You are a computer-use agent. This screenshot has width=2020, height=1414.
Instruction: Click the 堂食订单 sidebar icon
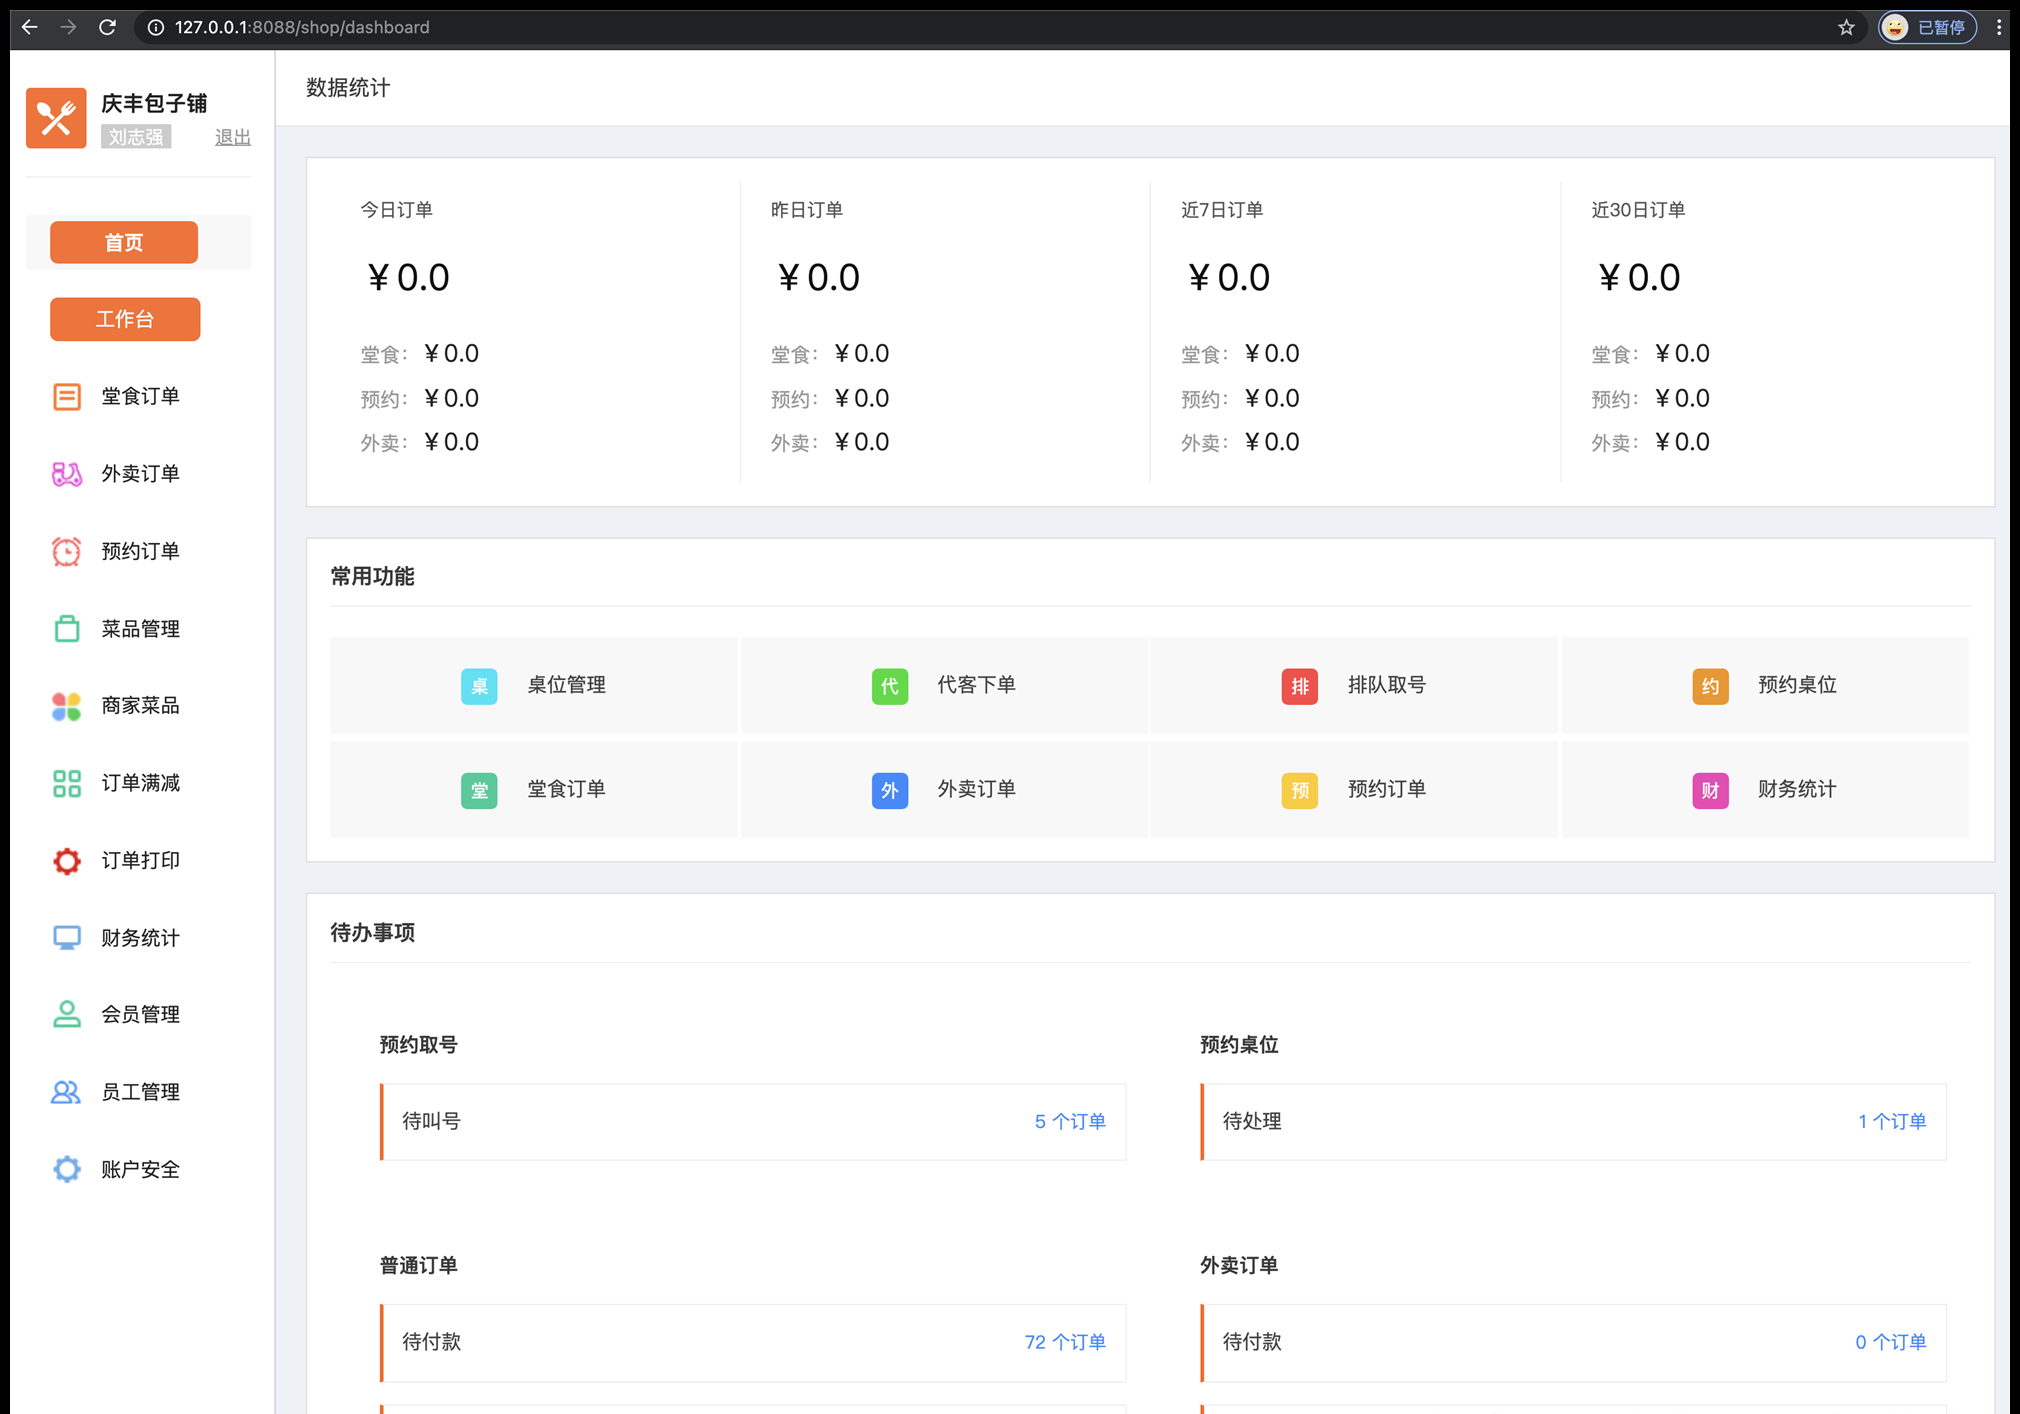coord(66,397)
